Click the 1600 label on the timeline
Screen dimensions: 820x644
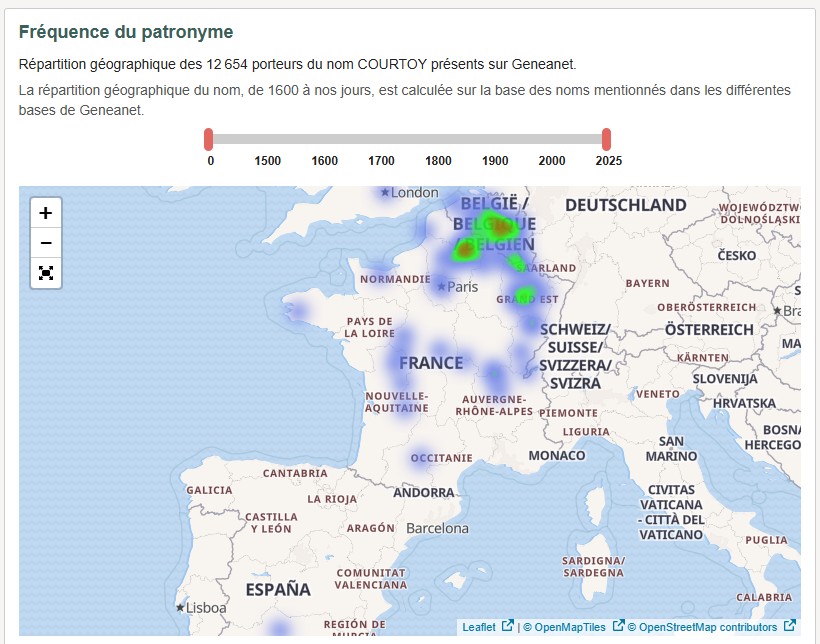[x=324, y=160]
